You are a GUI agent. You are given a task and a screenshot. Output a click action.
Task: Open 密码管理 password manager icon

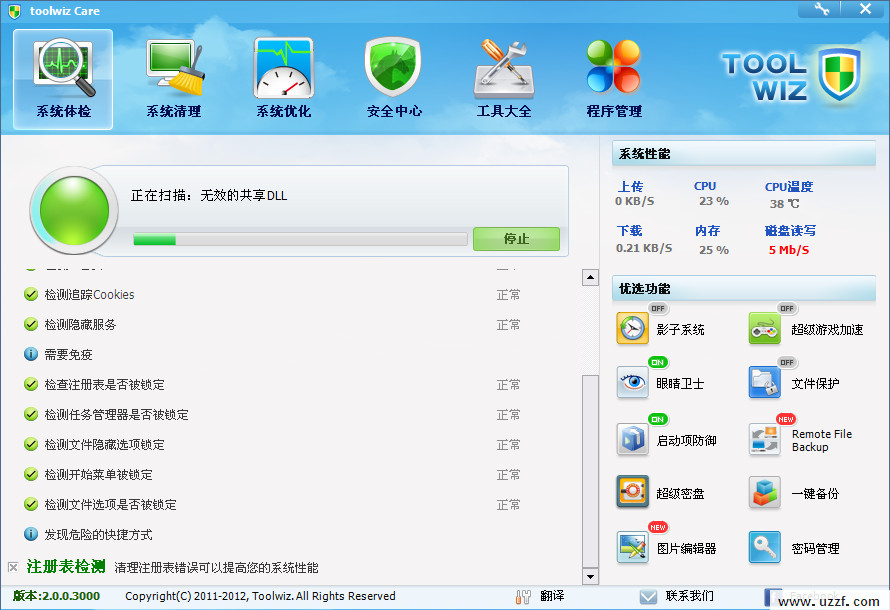point(765,548)
